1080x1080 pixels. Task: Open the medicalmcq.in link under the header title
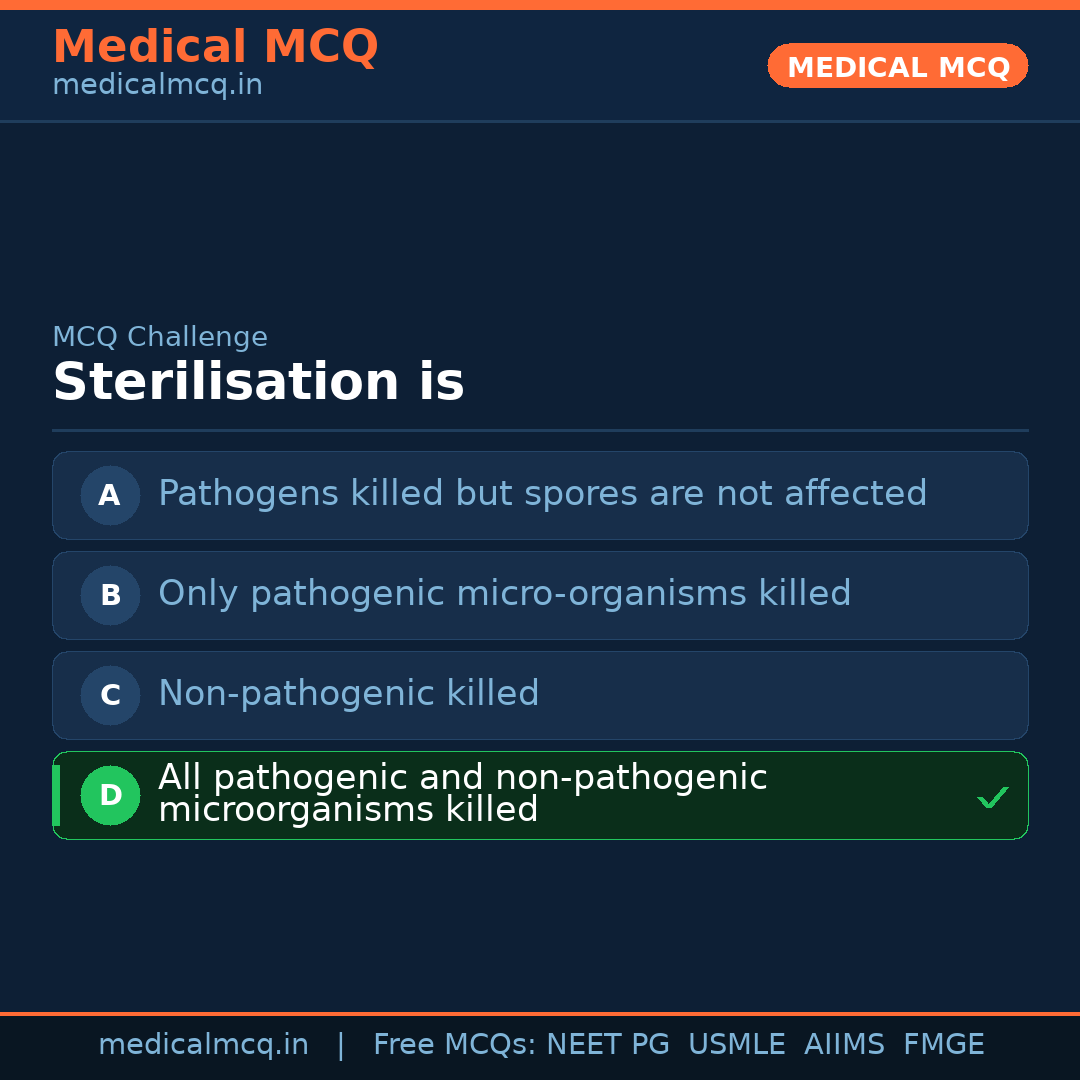pos(157,86)
